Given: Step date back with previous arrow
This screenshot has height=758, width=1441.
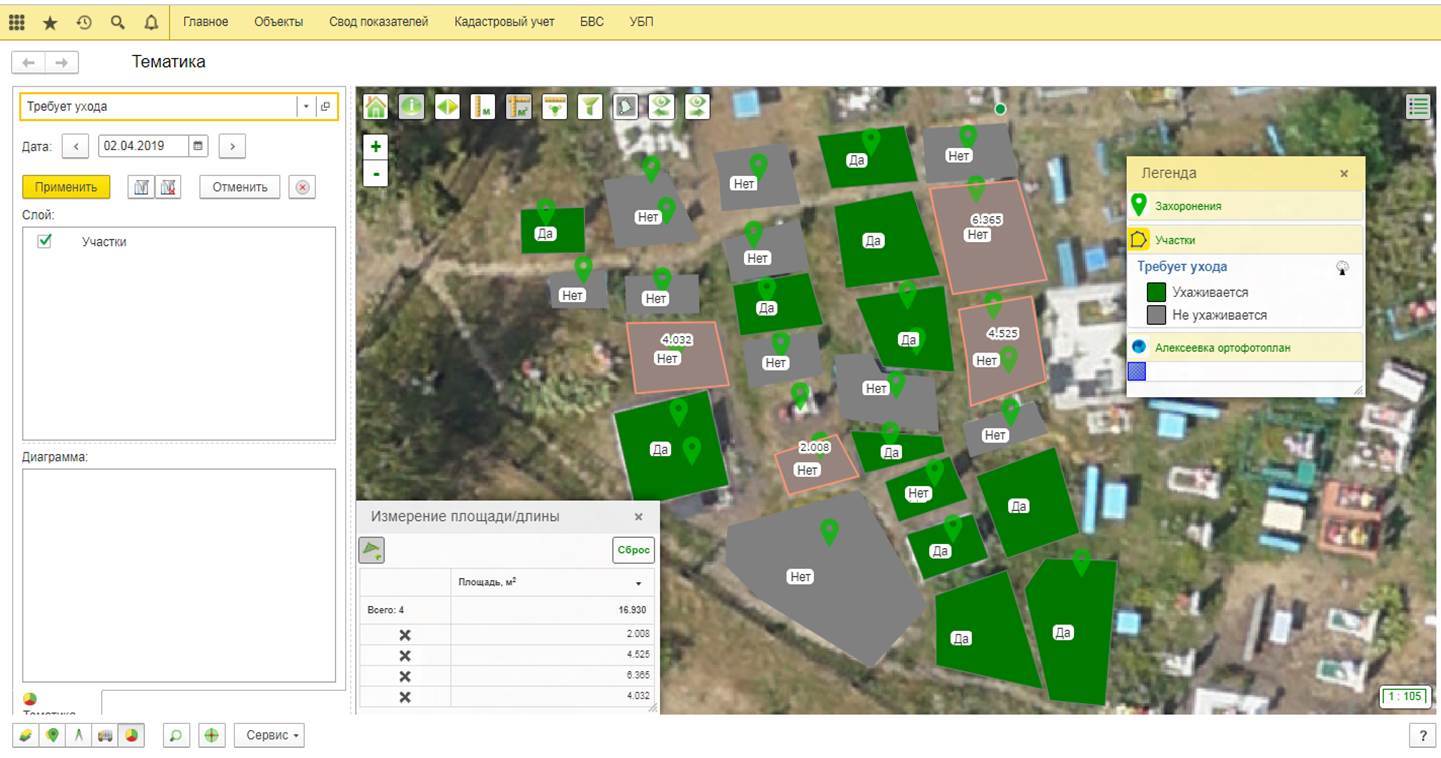Looking at the screenshot, I should point(75,146).
